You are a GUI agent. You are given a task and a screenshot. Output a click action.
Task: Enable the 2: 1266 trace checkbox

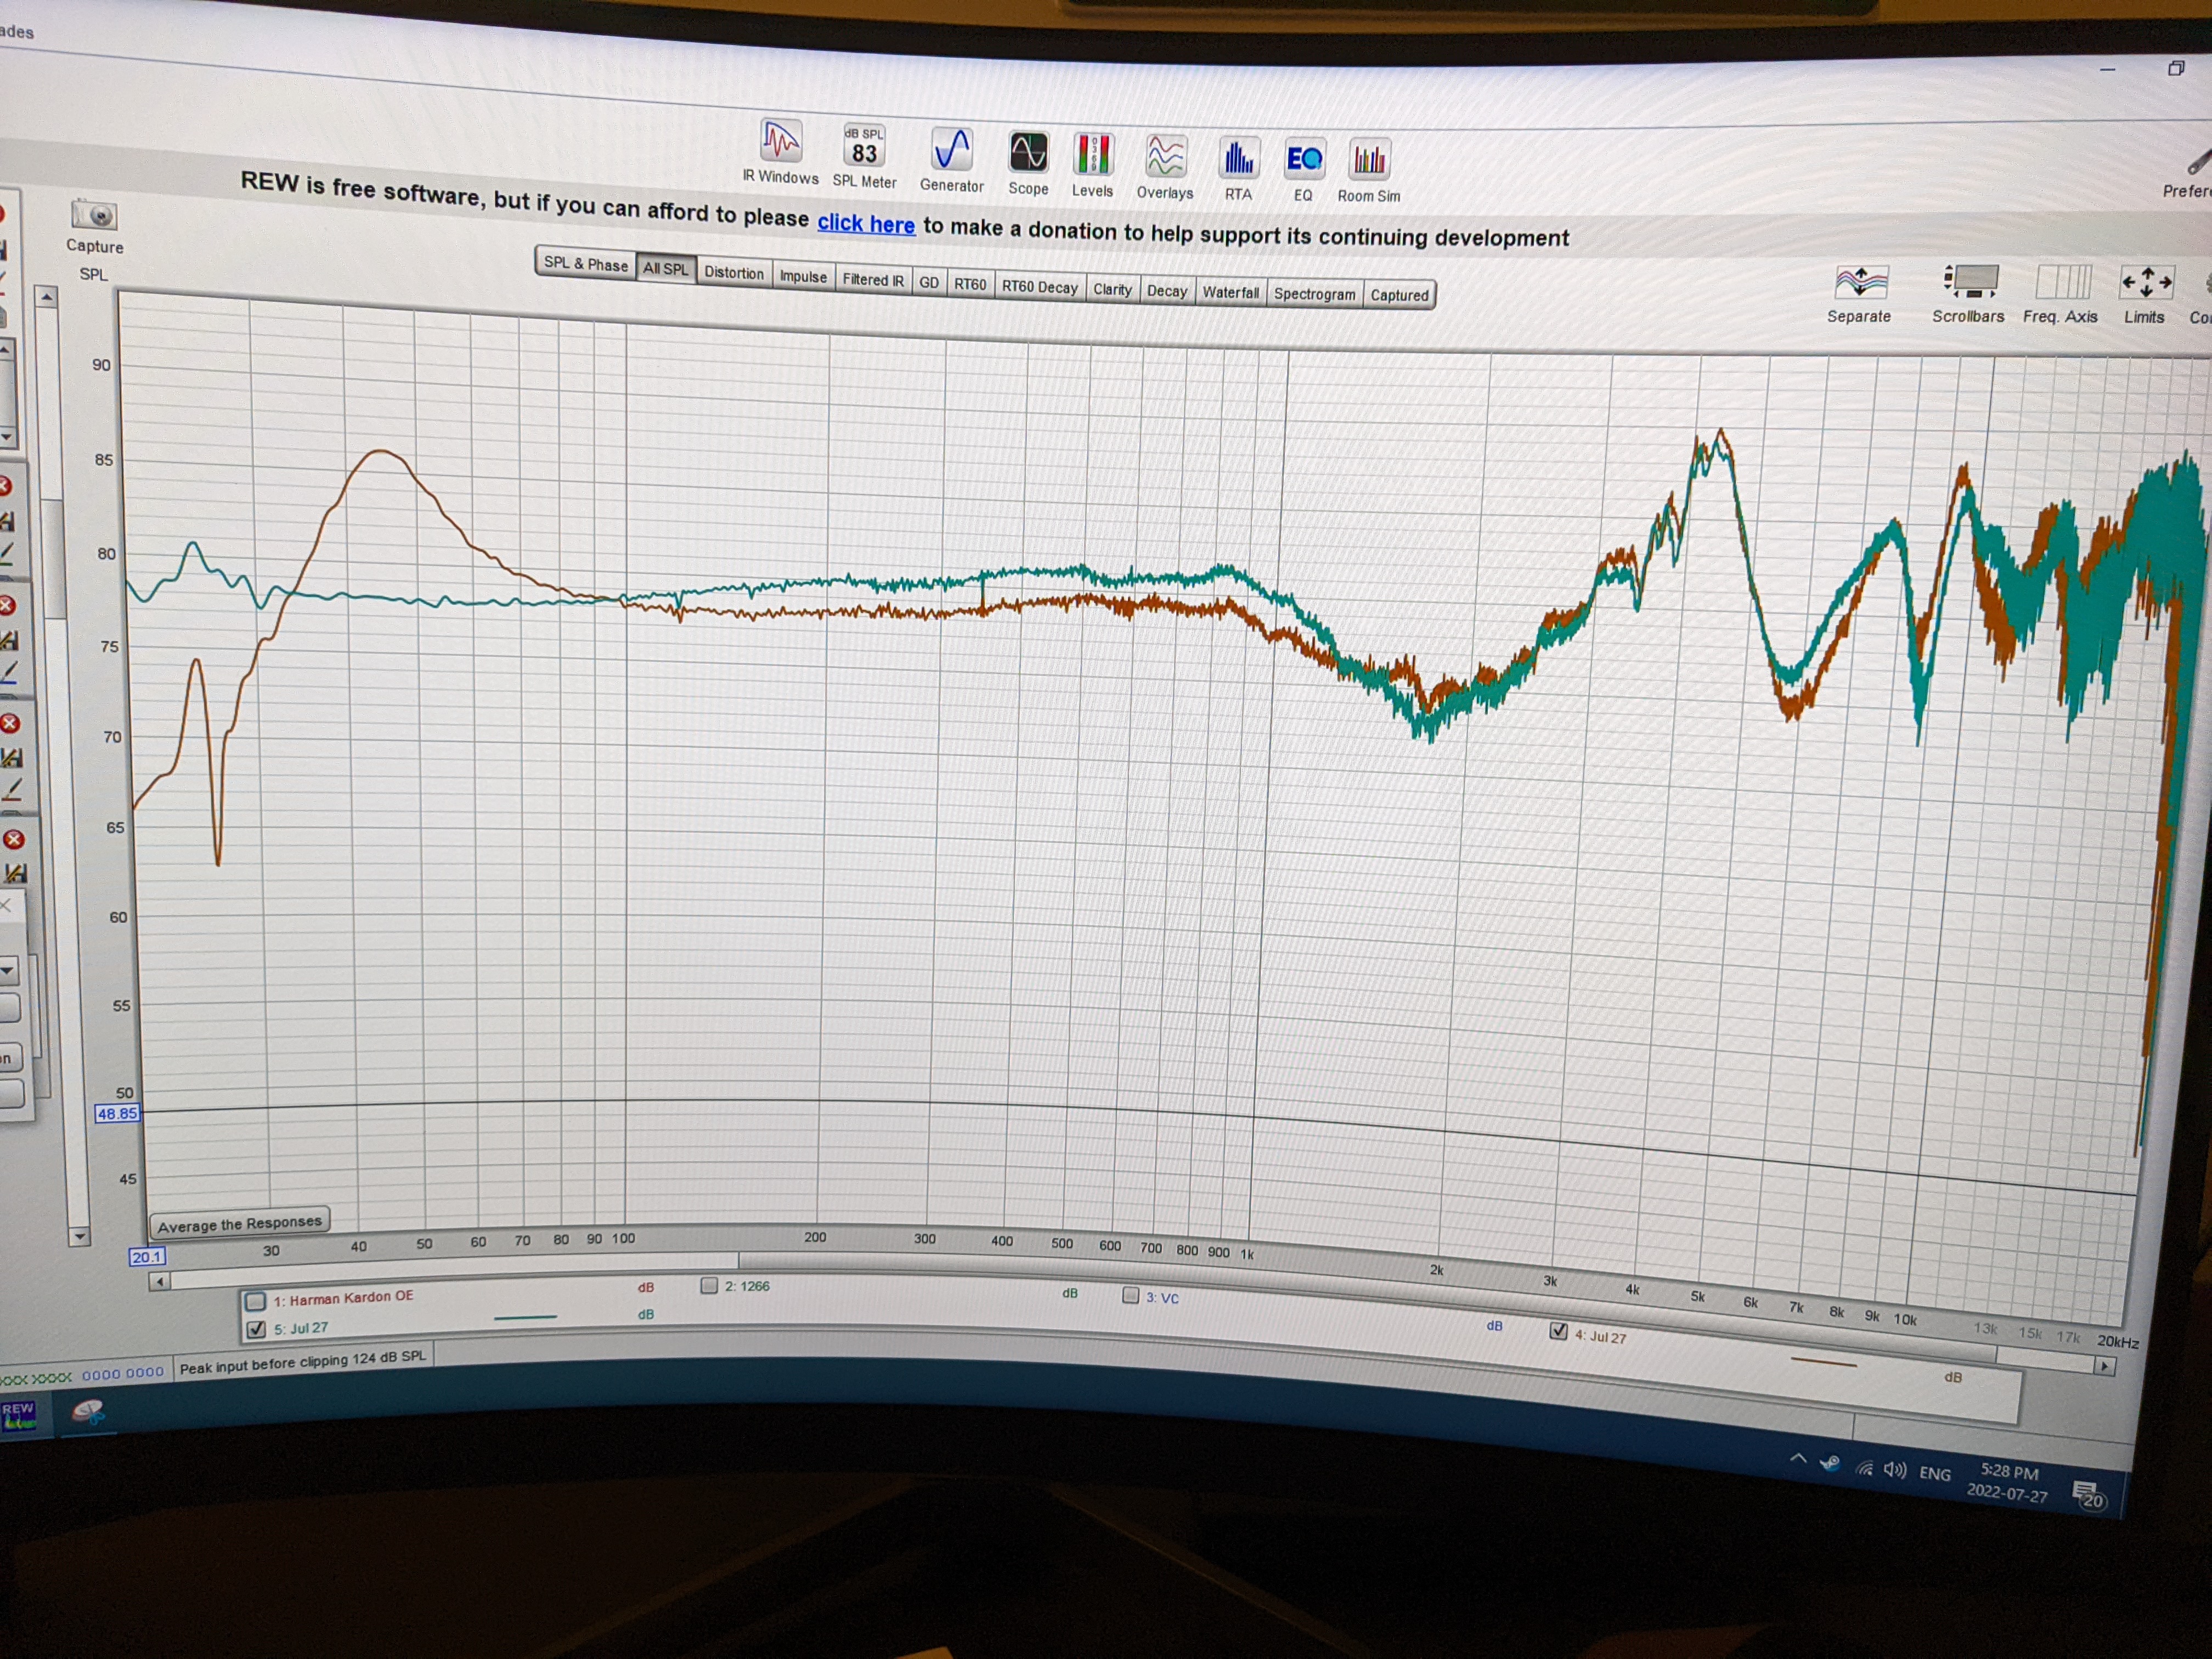tap(709, 1286)
